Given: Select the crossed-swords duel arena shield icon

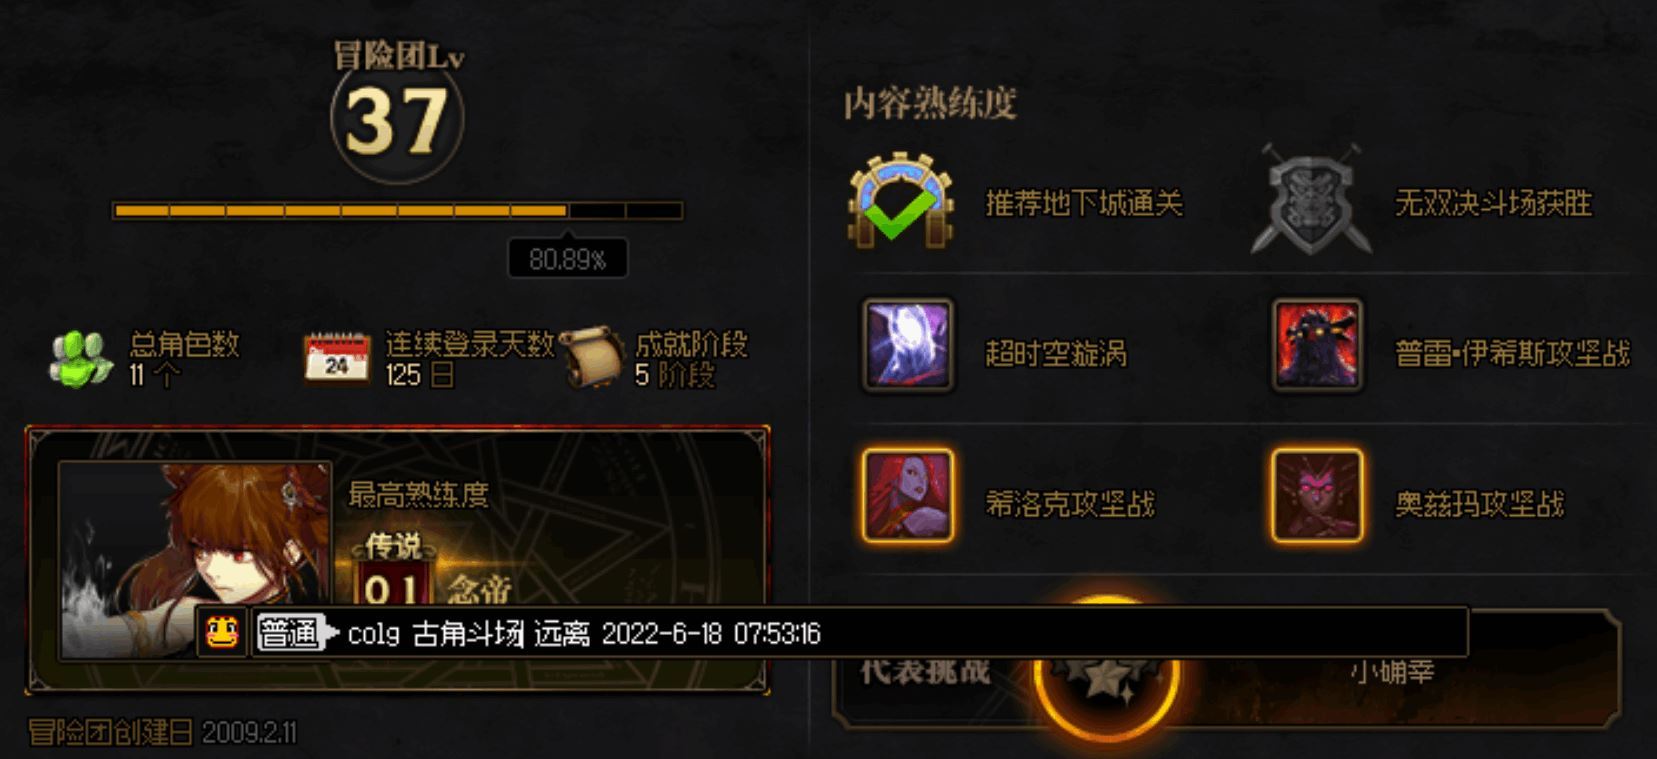Looking at the screenshot, I should click(x=1311, y=199).
